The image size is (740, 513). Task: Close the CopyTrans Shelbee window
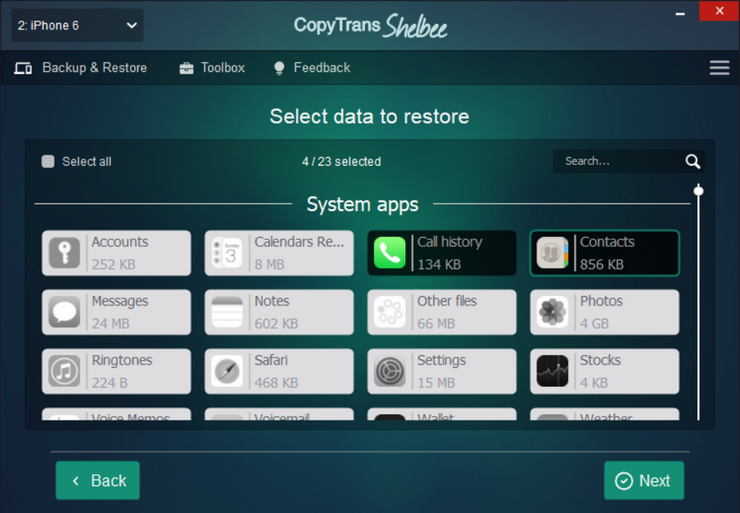pyautogui.click(x=719, y=10)
